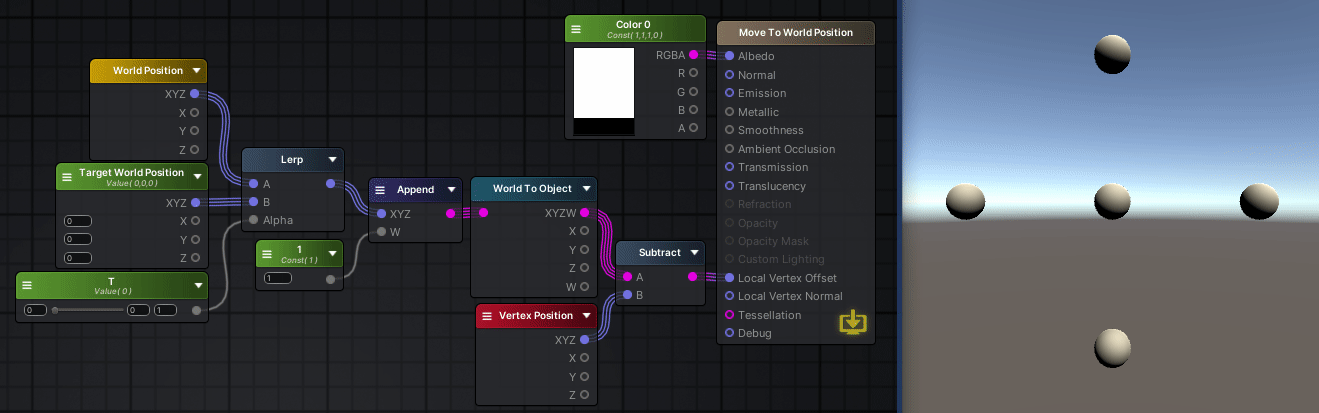Expand the Target World Position node dropdown arrow
The width and height of the screenshot is (1319, 413).
click(x=199, y=177)
